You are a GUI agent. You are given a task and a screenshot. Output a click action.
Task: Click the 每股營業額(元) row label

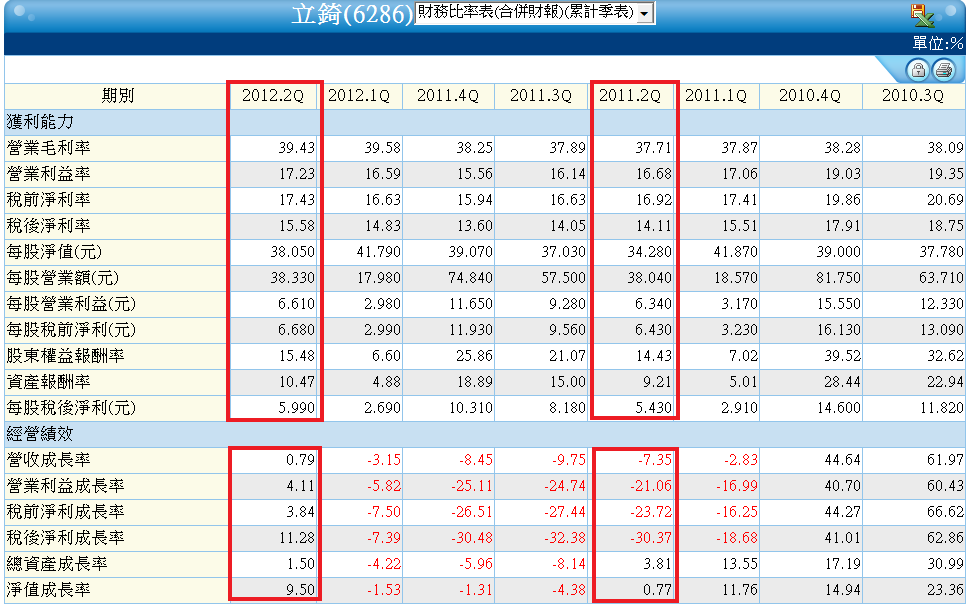(x=63, y=277)
